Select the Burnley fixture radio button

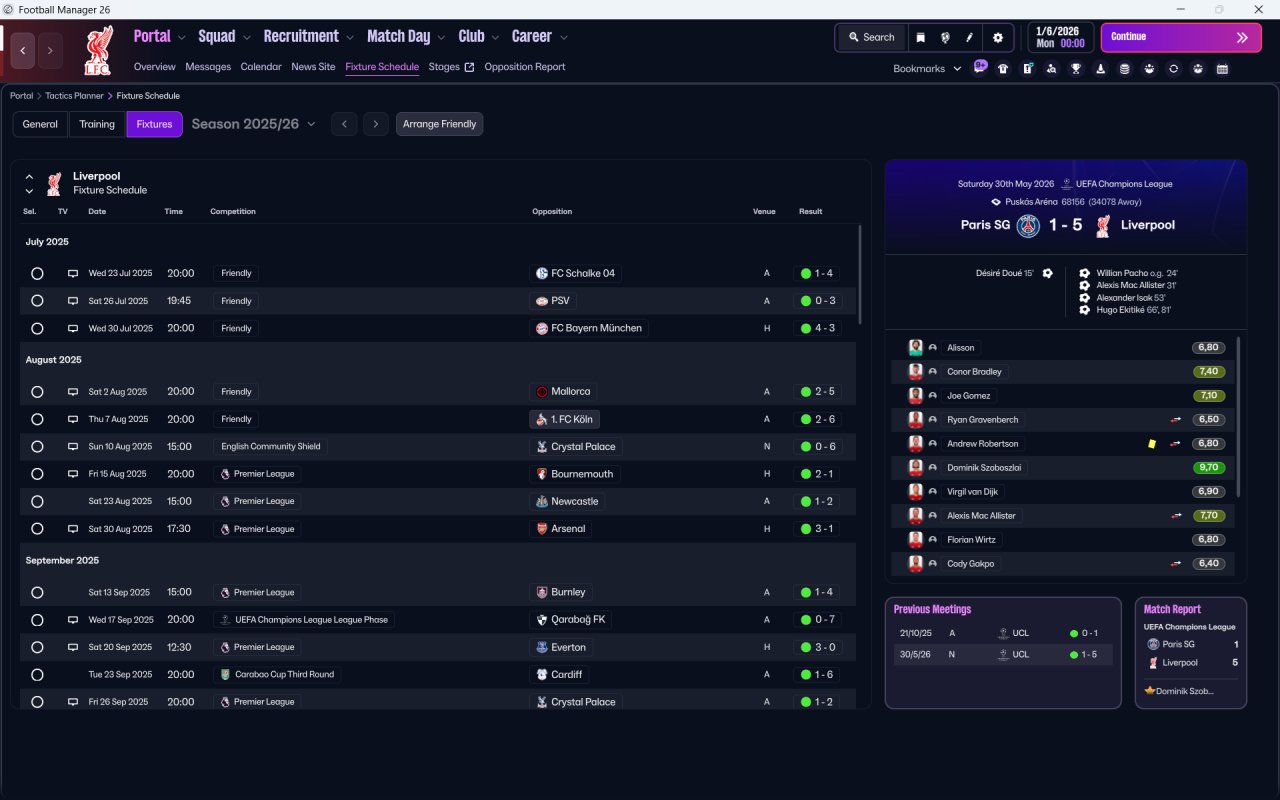(x=37, y=592)
